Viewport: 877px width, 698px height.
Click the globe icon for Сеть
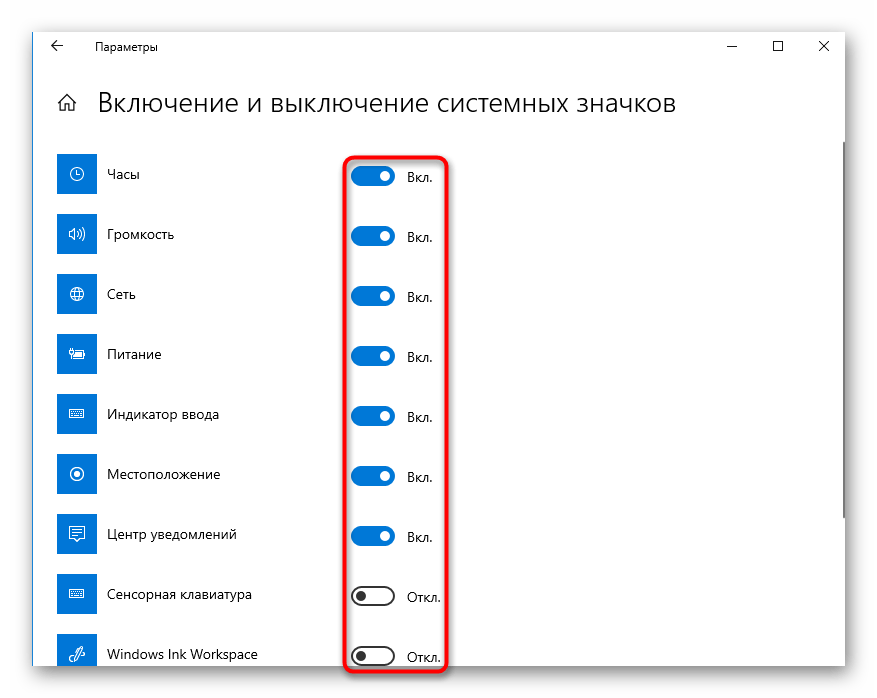[x=77, y=294]
